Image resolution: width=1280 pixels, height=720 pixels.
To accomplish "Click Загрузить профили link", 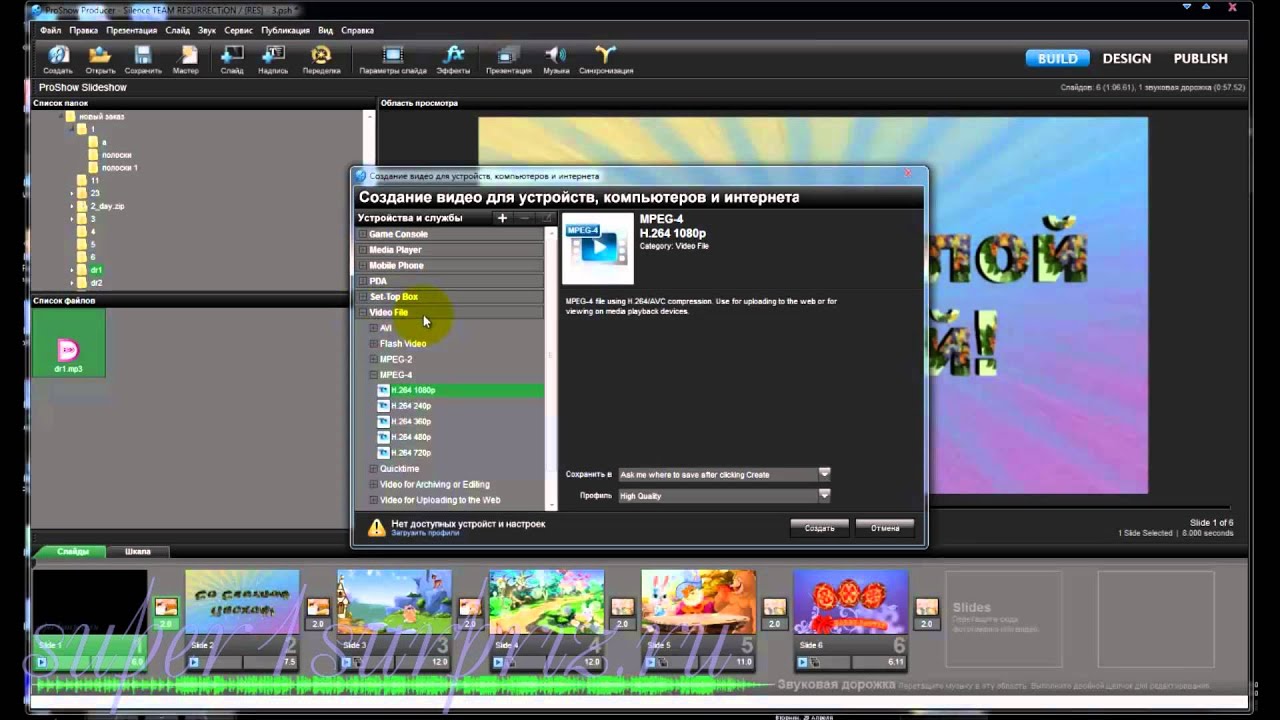I will tap(425, 533).
